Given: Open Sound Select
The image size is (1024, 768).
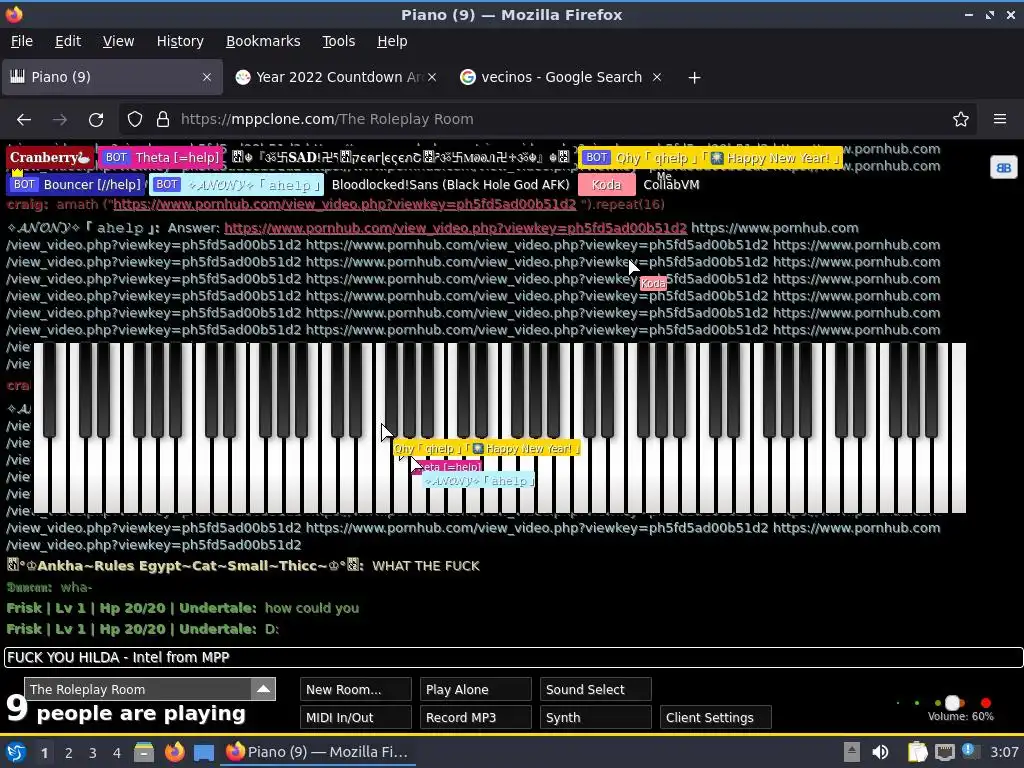Looking at the screenshot, I should point(596,690).
